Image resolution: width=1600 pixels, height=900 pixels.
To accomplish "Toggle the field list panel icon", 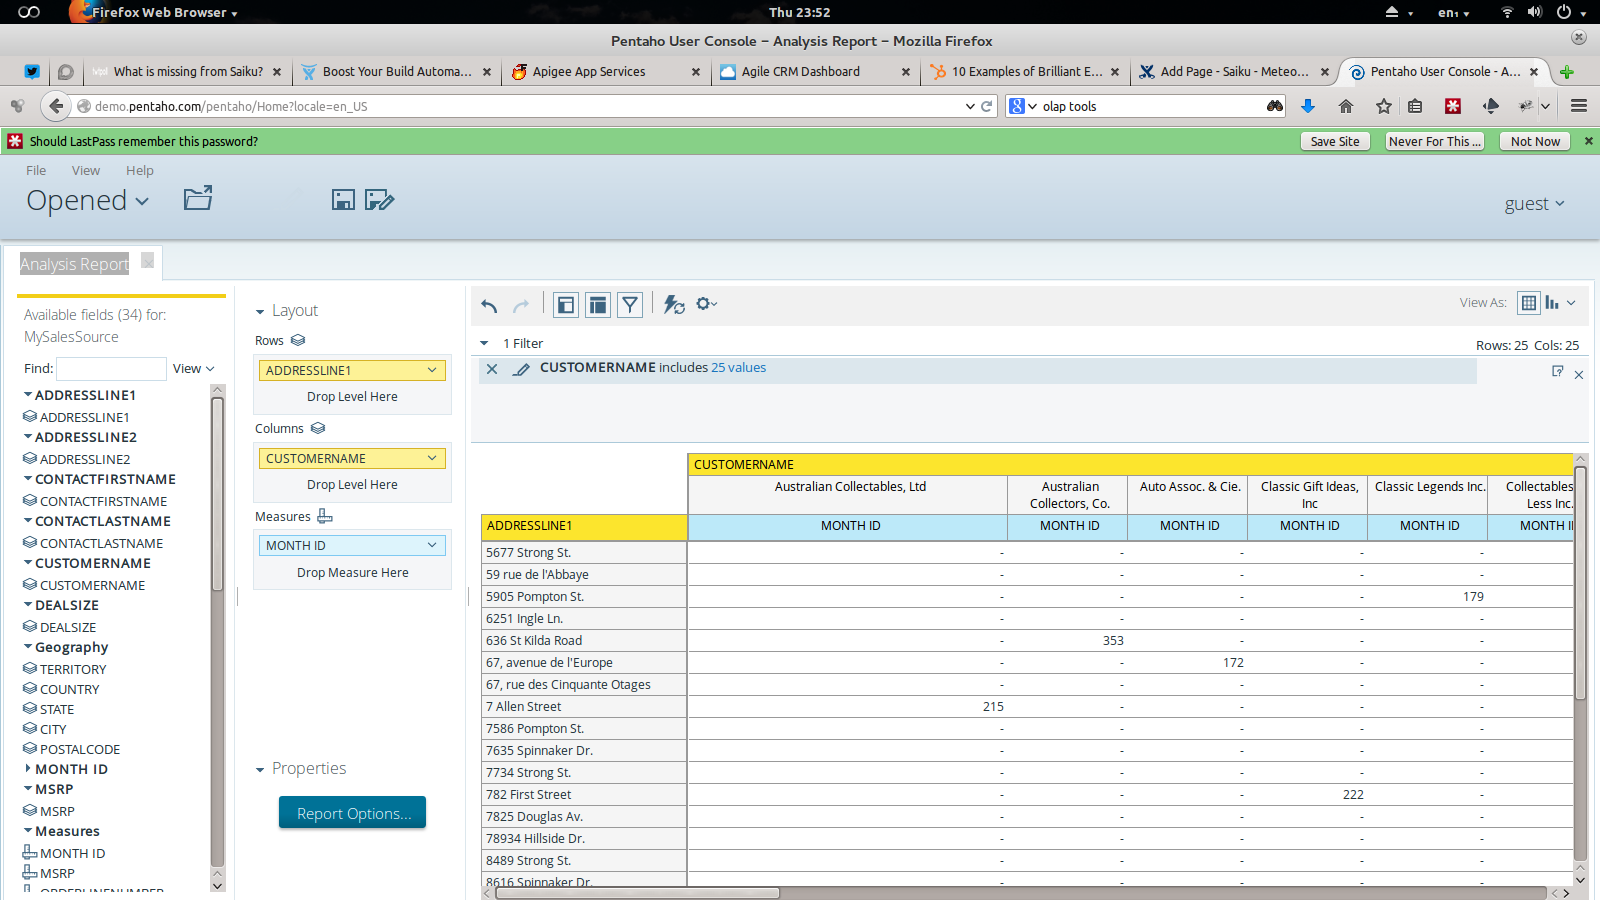I will (566, 305).
